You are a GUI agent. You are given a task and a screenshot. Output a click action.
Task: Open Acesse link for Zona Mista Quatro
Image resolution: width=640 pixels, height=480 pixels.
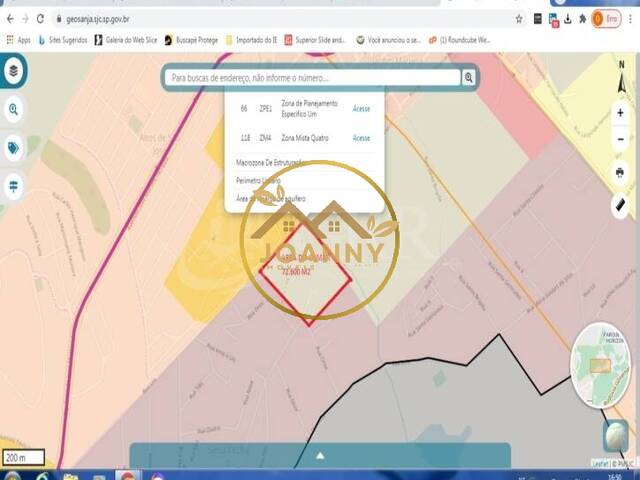coord(361,138)
